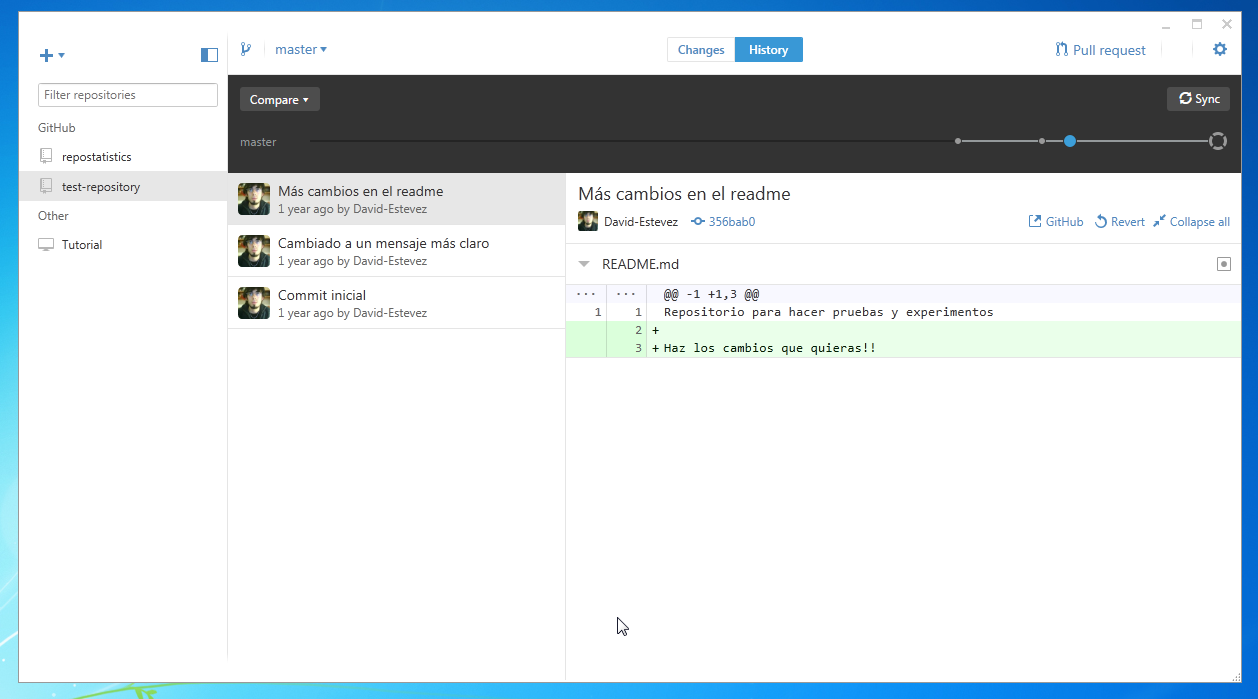Switch to the History tab
Viewport: 1258px width, 699px height.
pos(768,50)
